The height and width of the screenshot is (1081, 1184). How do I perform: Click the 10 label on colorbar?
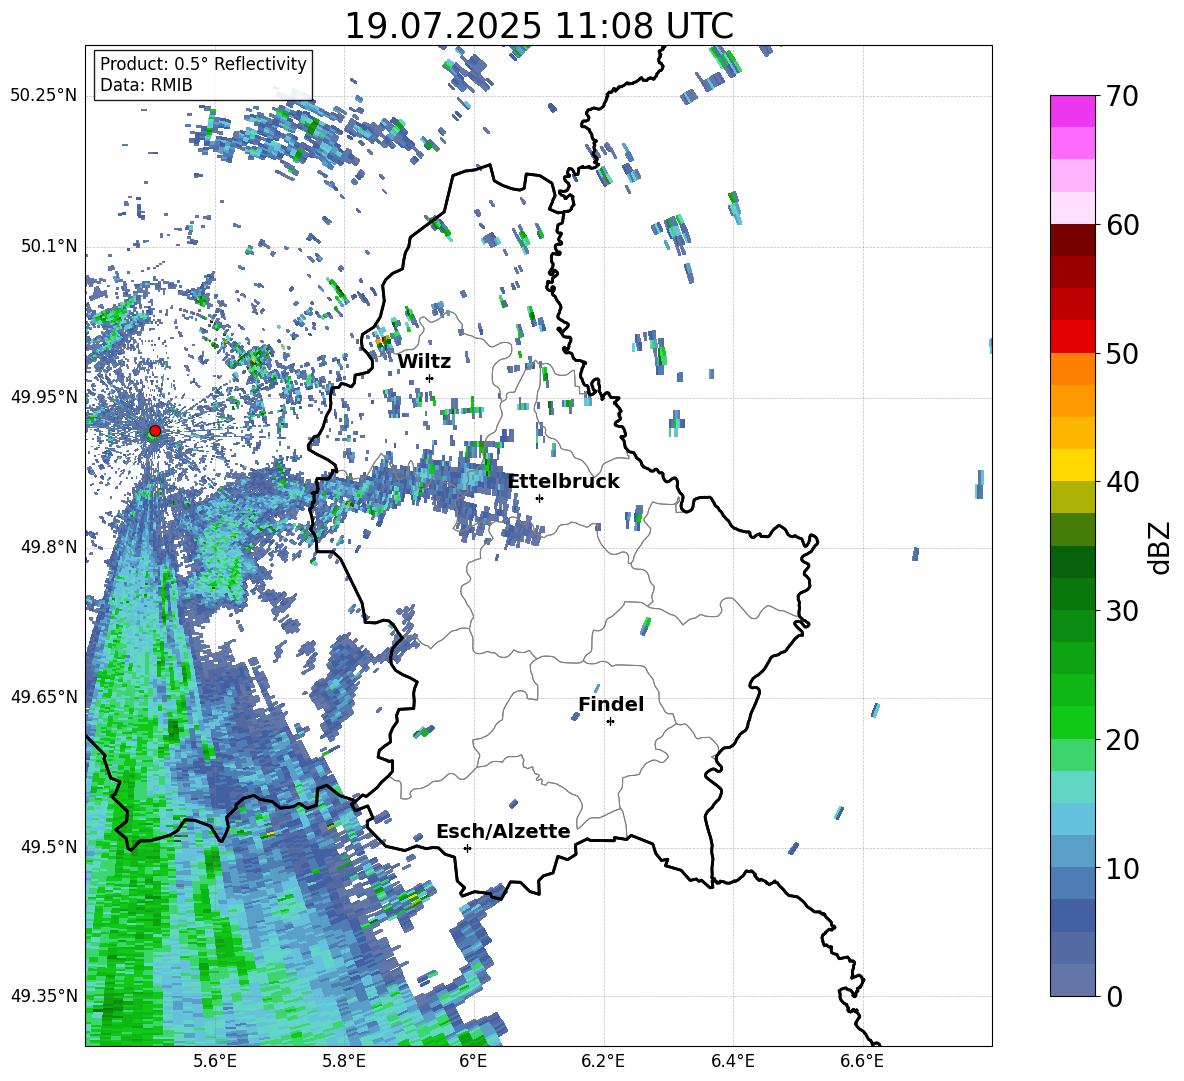click(x=1123, y=868)
